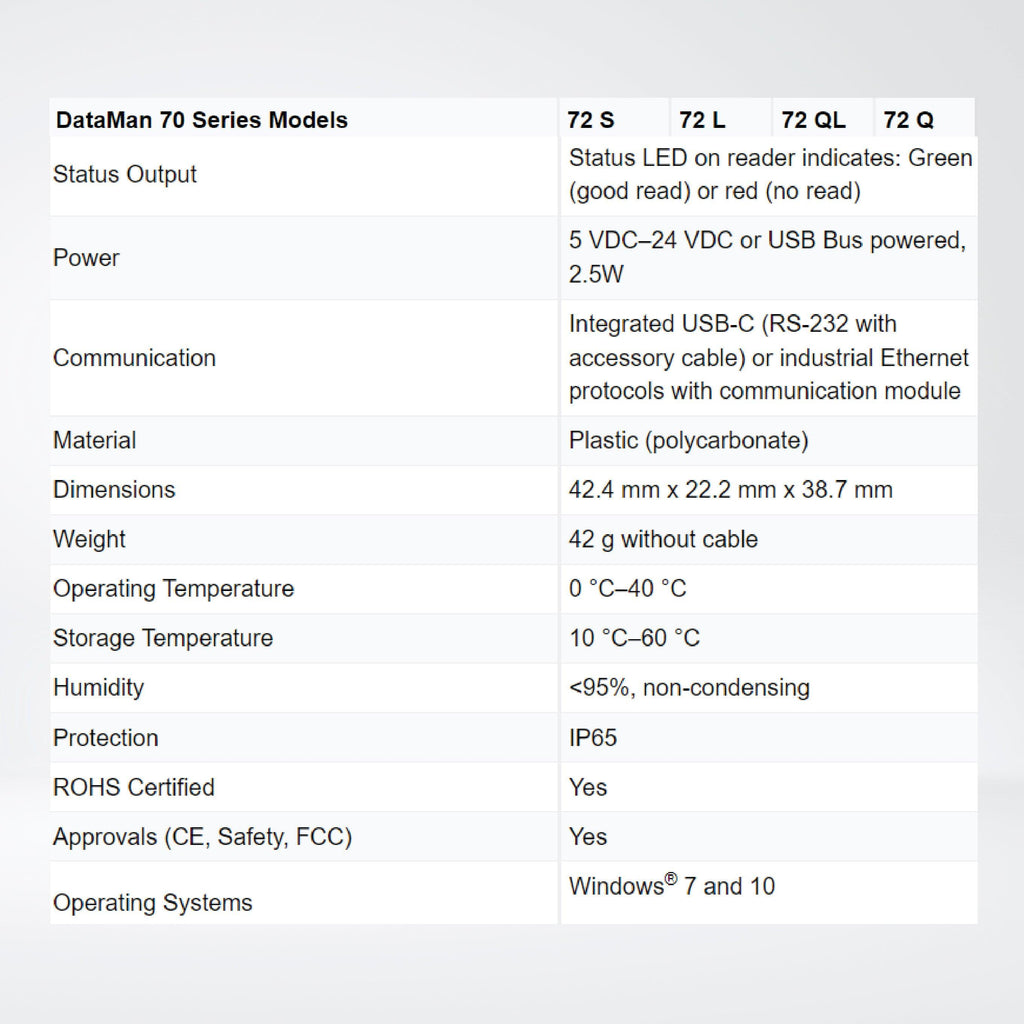This screenshot has height=1024, width=1024.
Task: Select the Status Output row label
Action: point(125,174)
